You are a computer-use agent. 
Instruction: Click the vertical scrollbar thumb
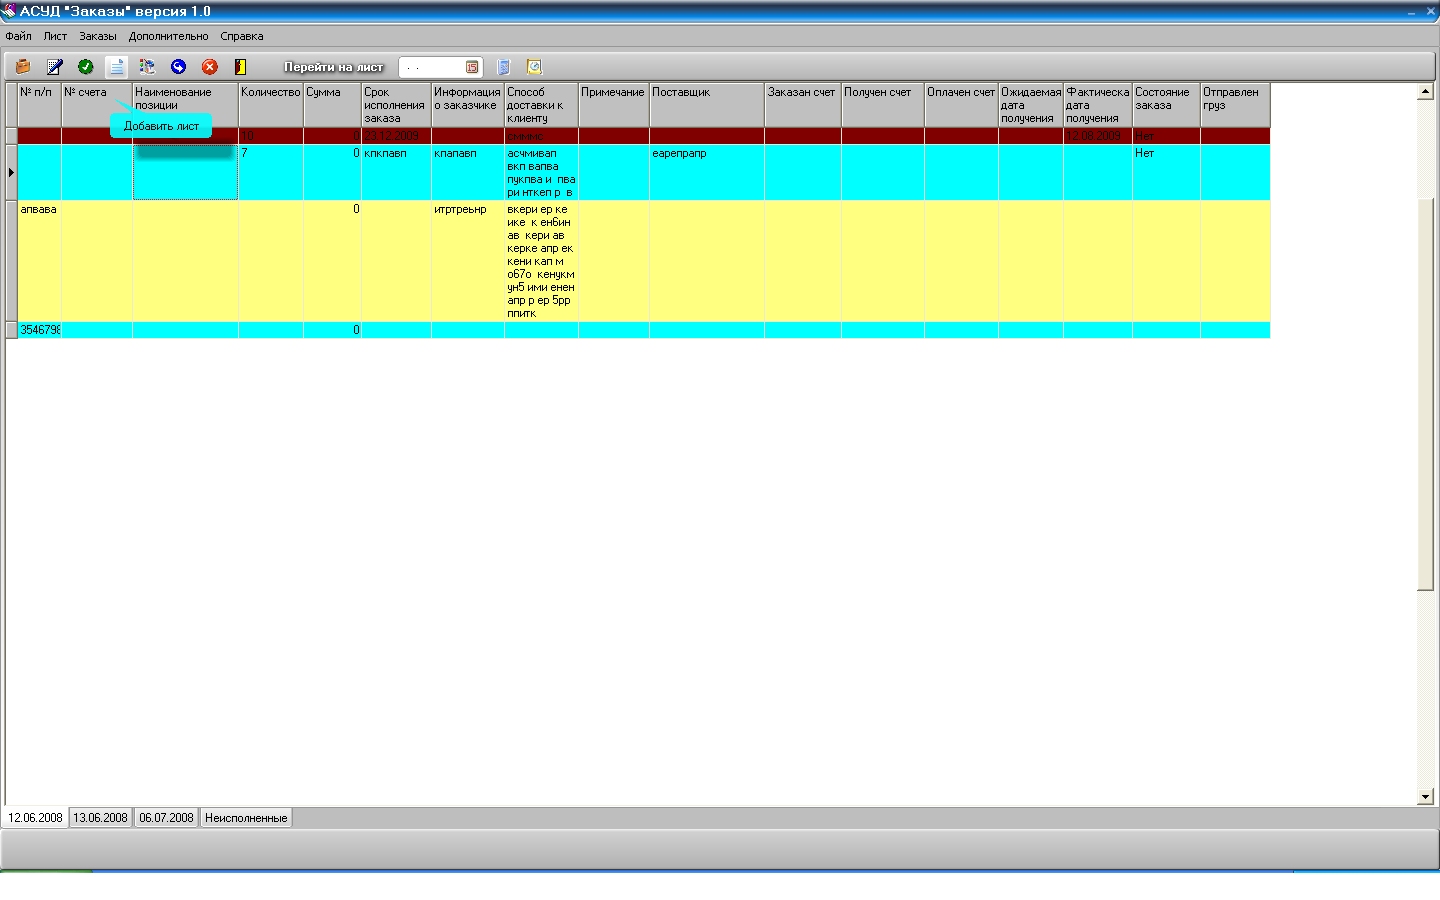(x=1425, y=395)
